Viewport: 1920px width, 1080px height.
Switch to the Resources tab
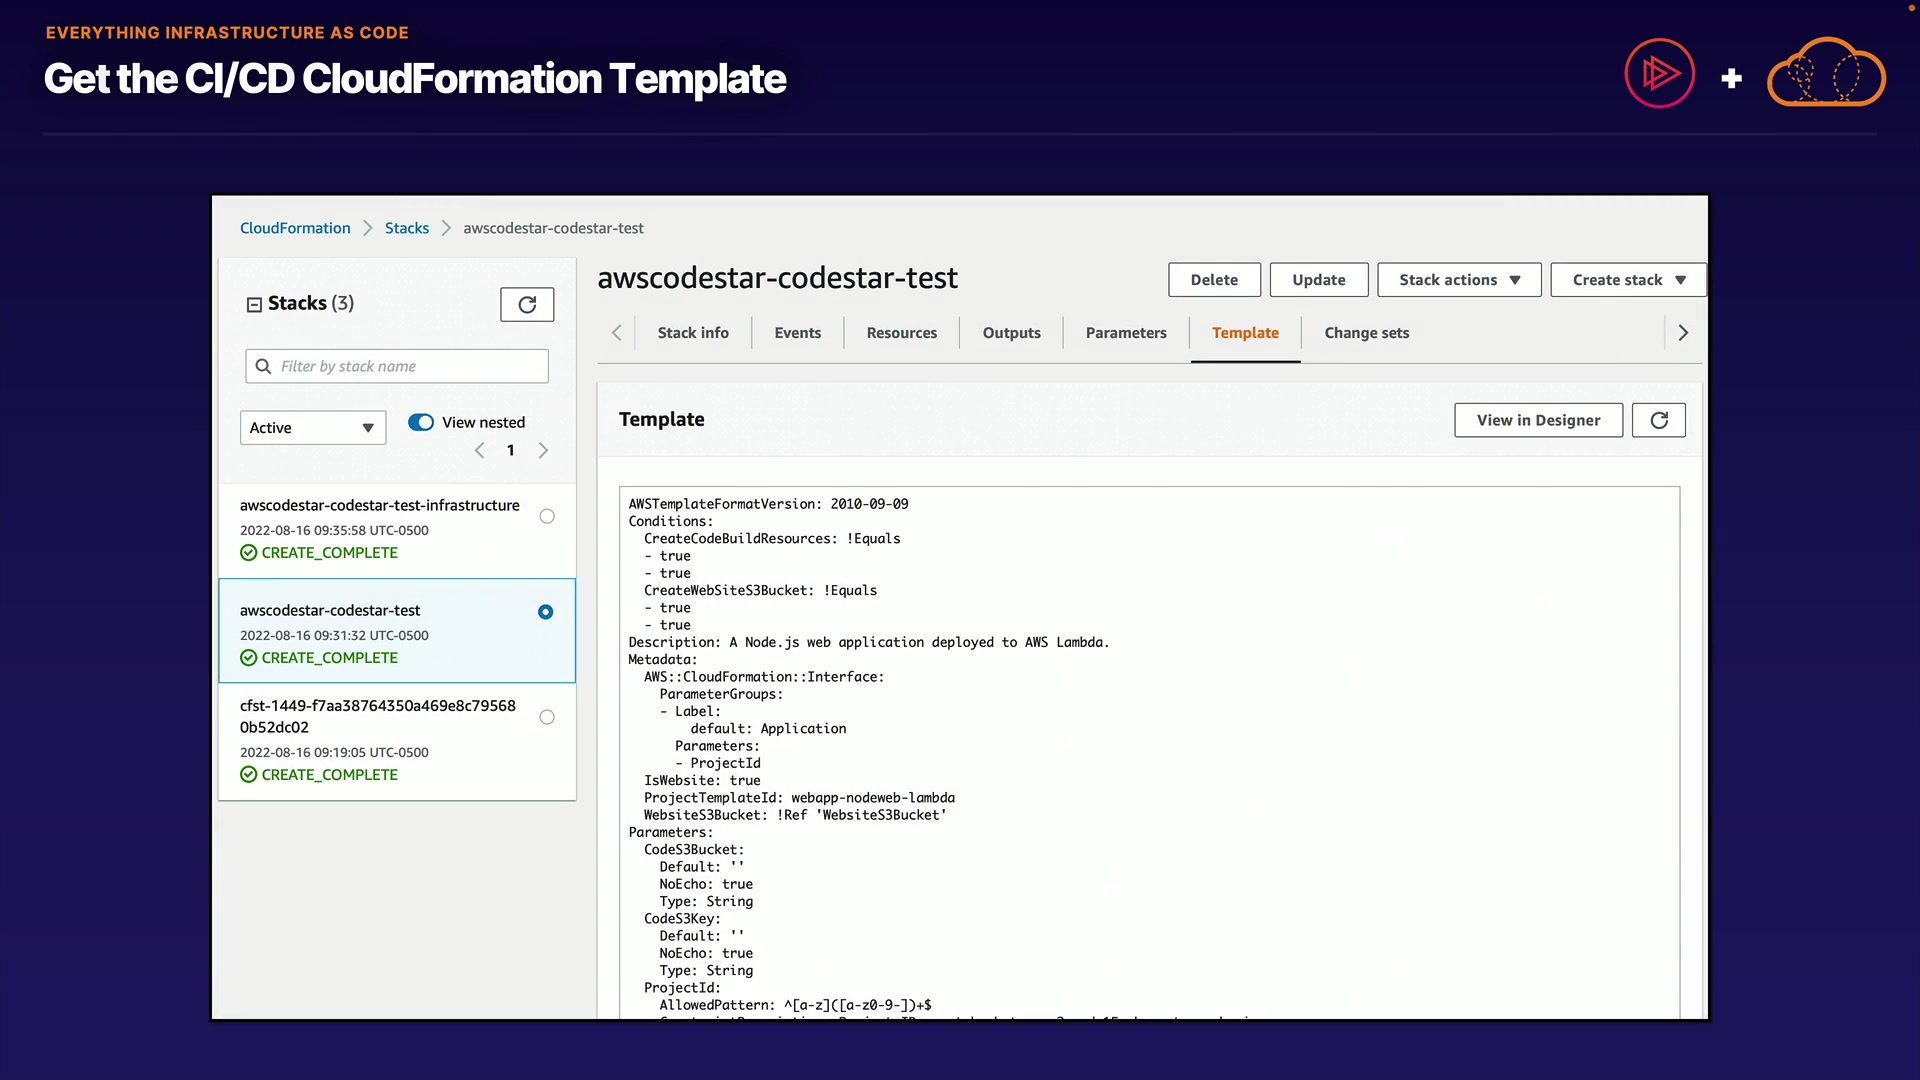[x=901, y=333]
